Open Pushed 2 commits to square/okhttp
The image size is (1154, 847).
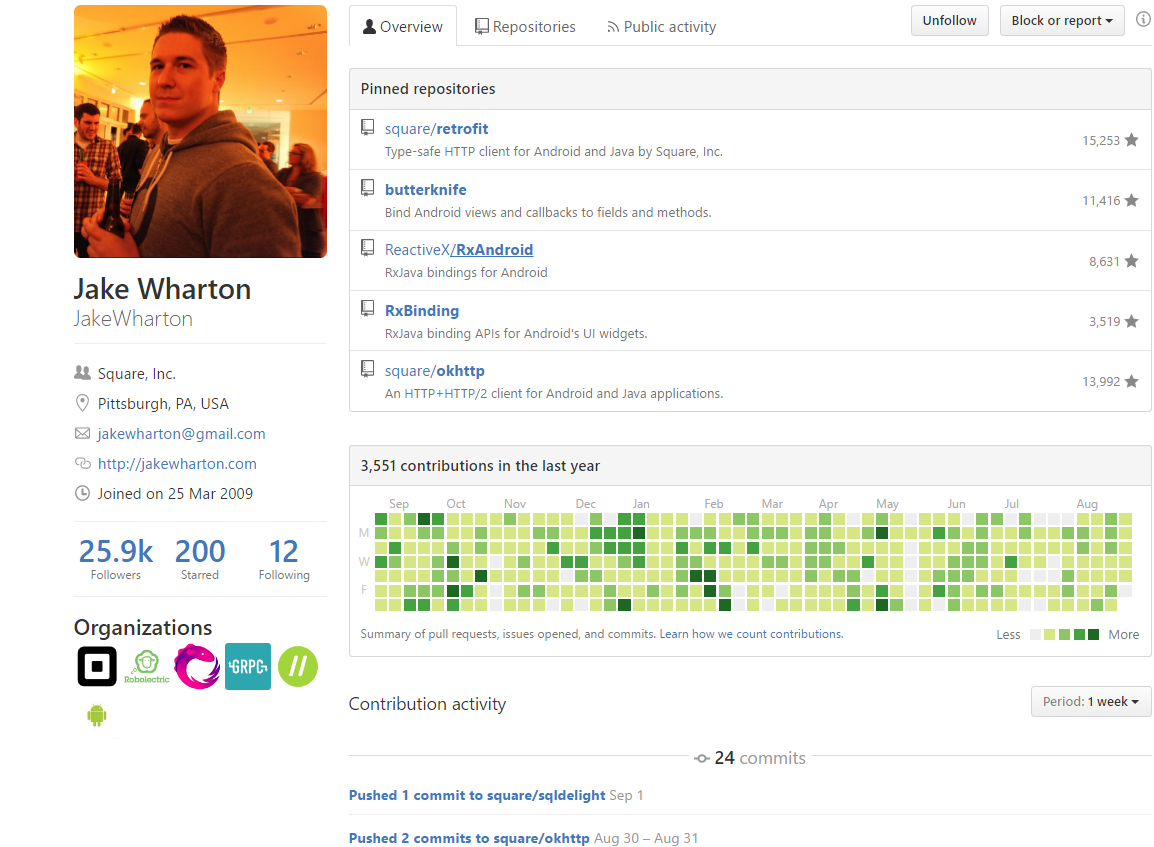(x=469, y=837)
